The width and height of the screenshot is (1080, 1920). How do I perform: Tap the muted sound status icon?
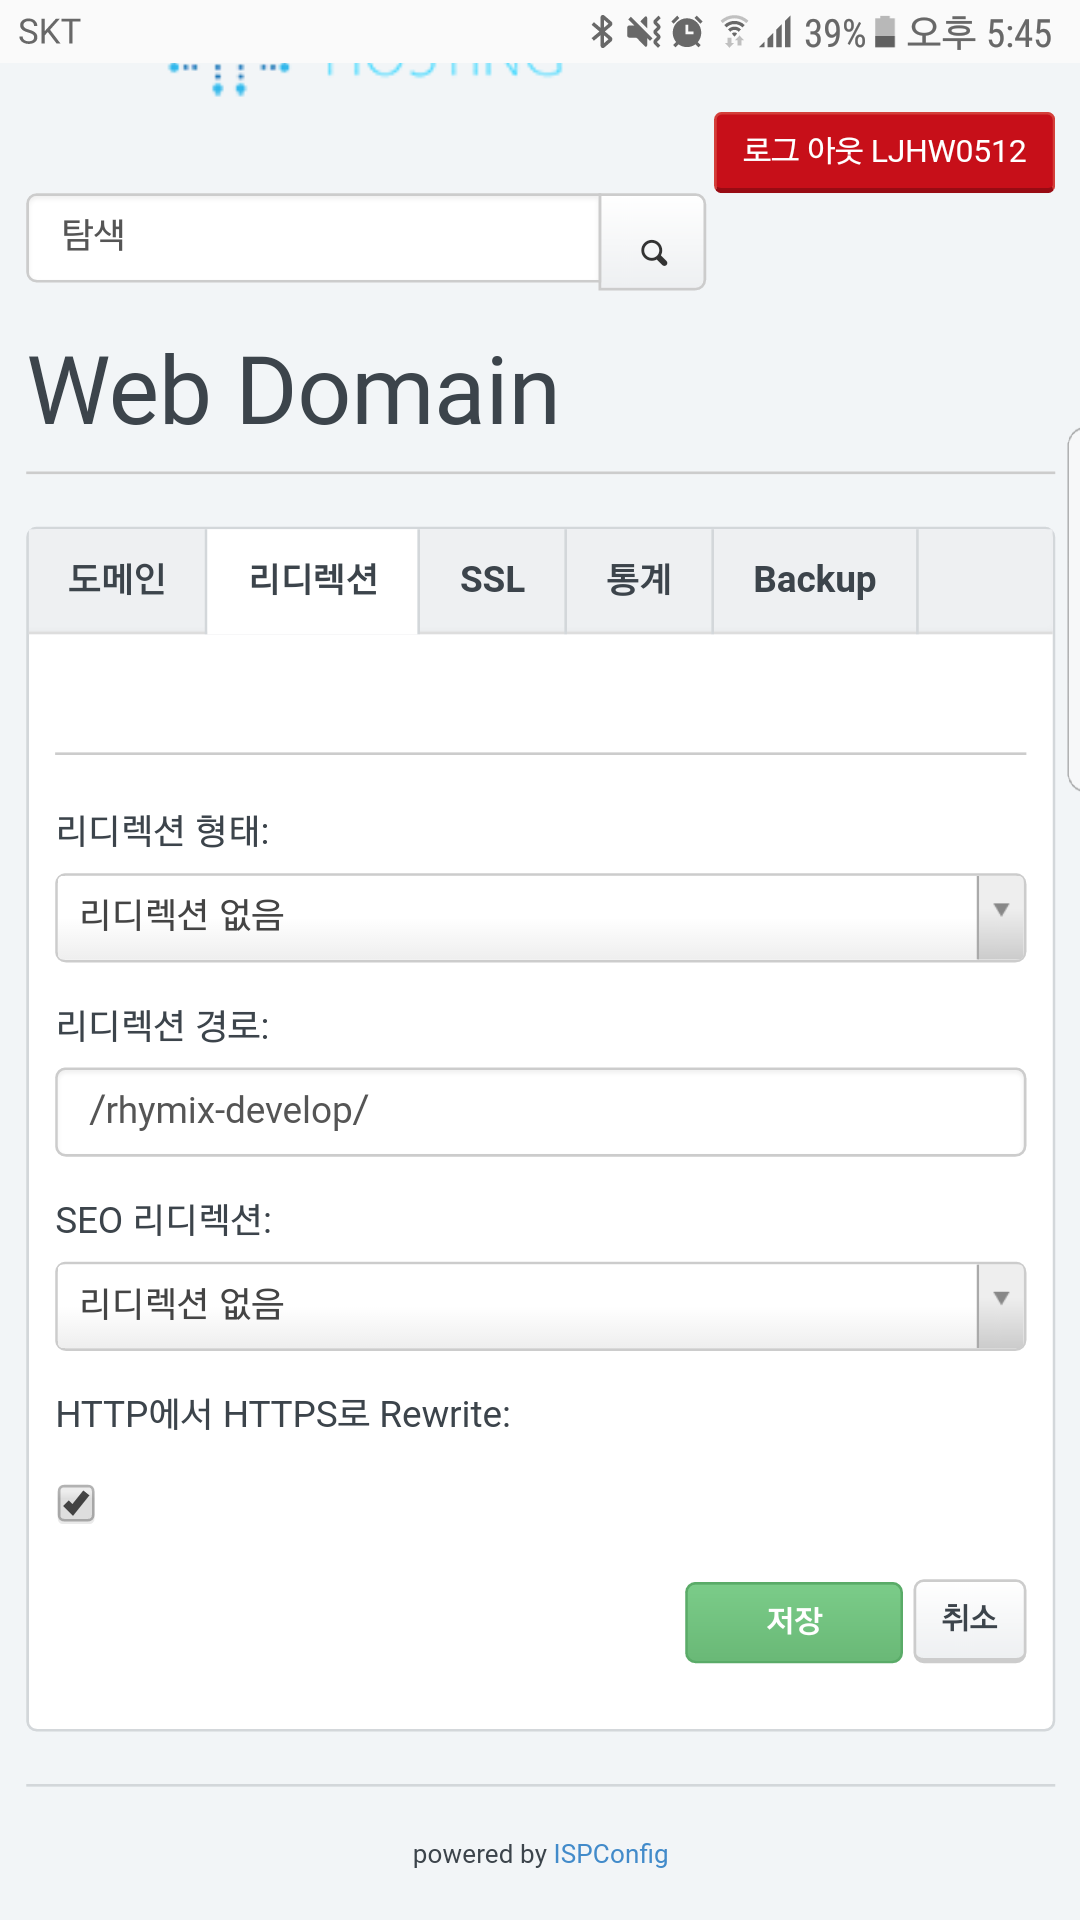[644, 32]
